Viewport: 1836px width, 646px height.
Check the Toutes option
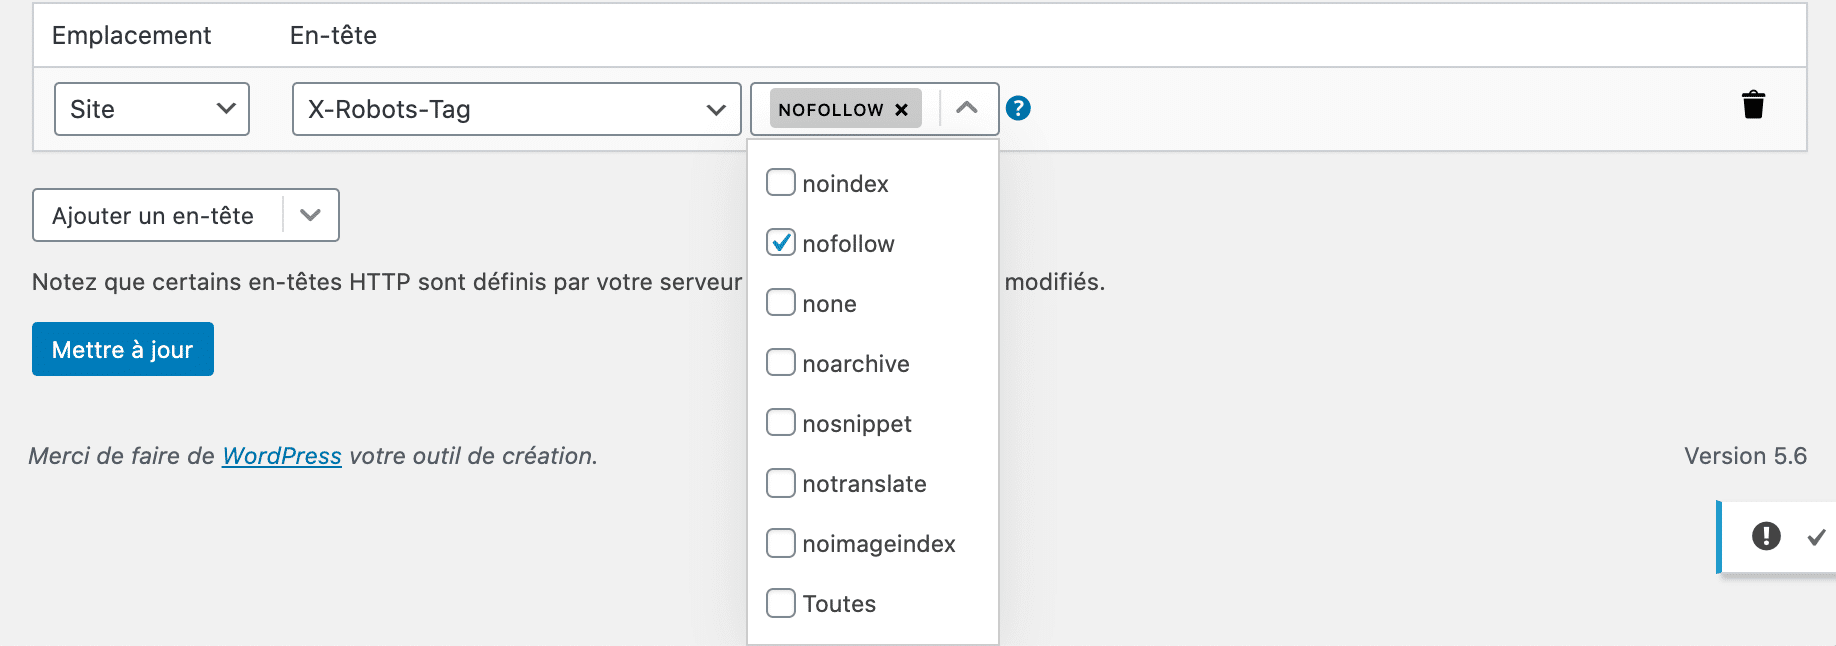coord(780,603)
